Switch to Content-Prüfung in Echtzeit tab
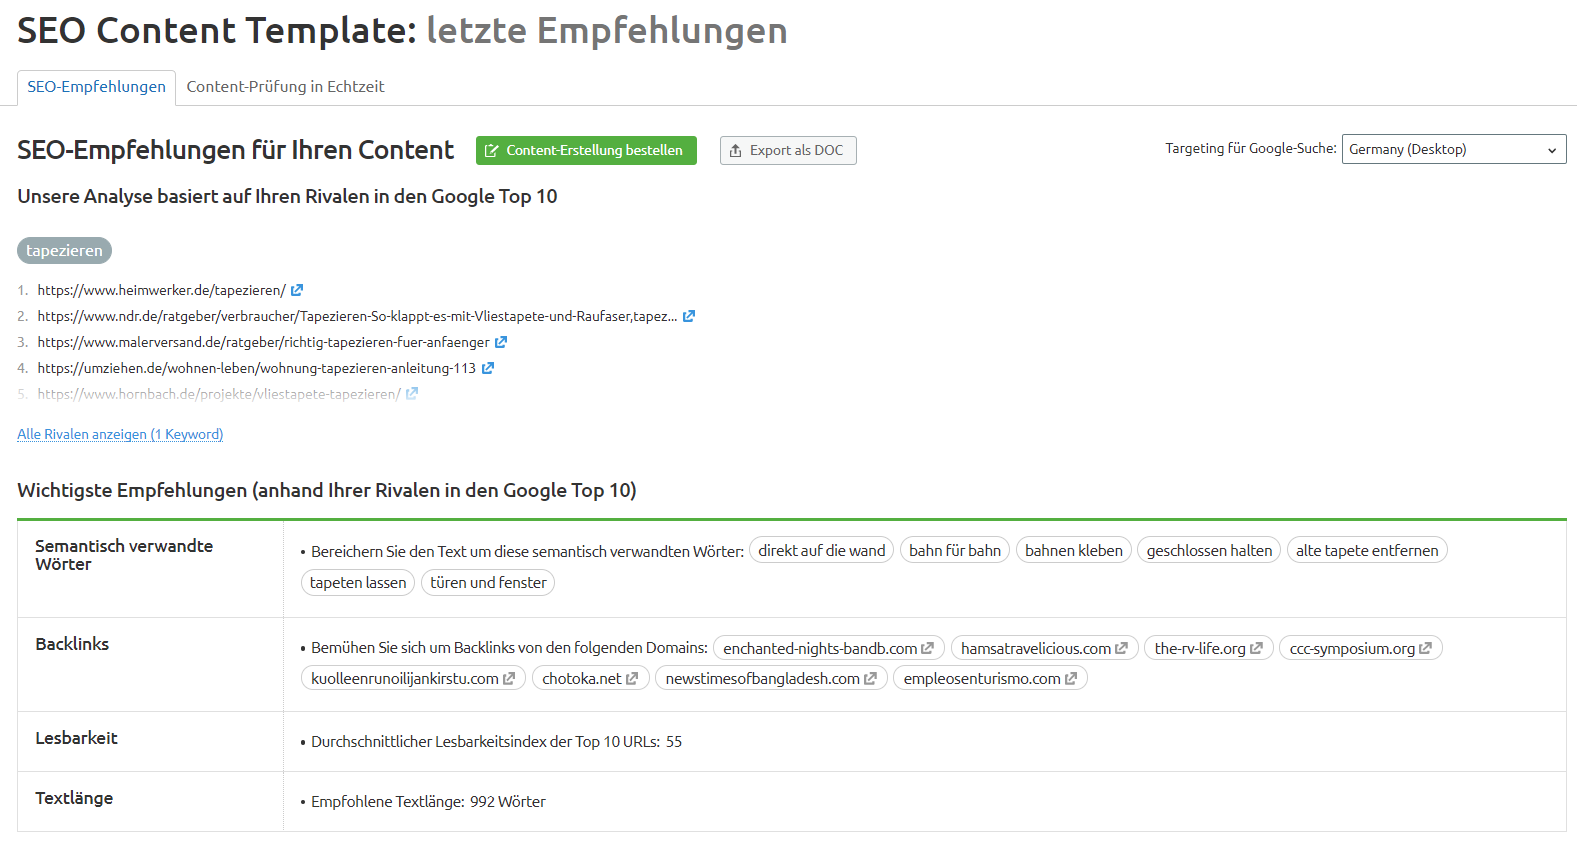The image size is (1577, 842). tap(285, 87)
